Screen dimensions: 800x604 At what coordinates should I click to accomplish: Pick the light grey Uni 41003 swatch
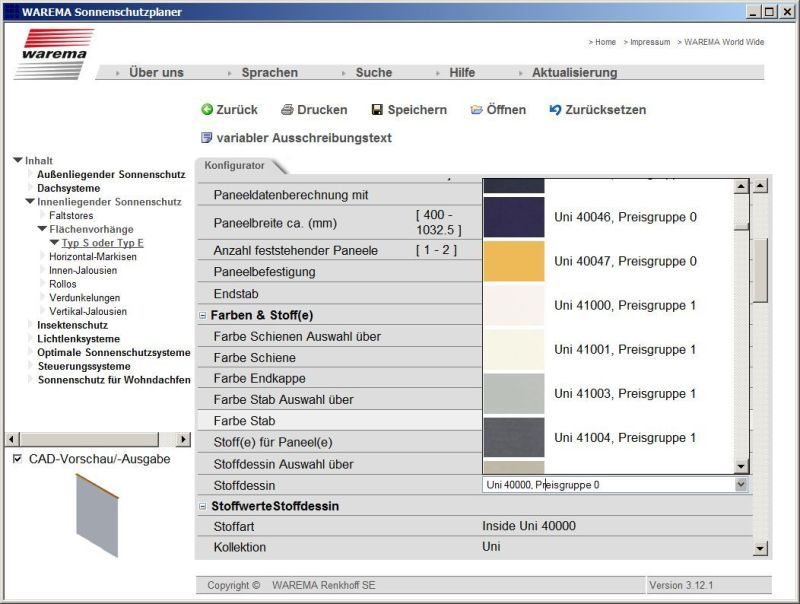point(514,393)
